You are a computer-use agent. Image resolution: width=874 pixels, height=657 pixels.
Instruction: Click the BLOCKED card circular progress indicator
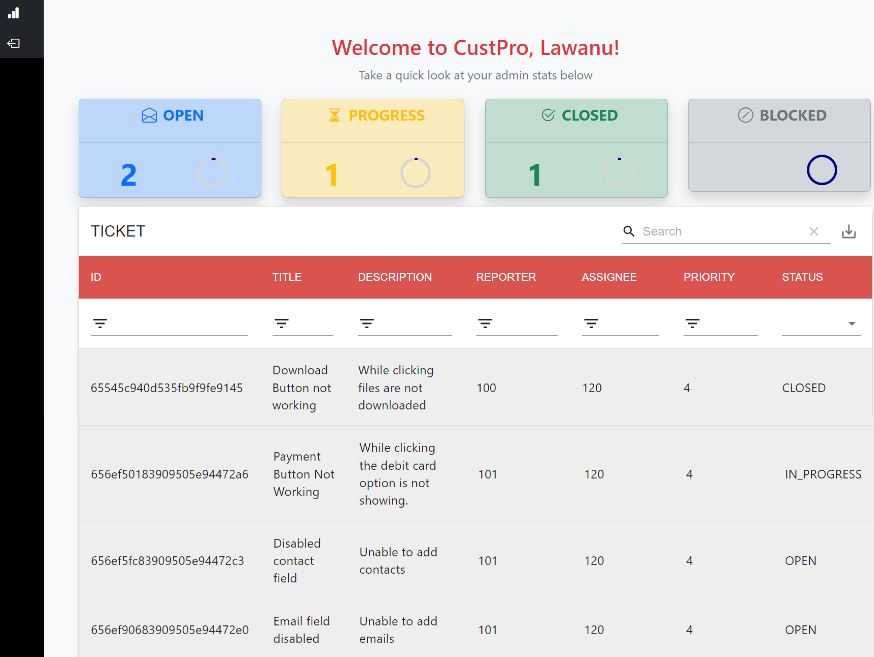coord(822,170)
